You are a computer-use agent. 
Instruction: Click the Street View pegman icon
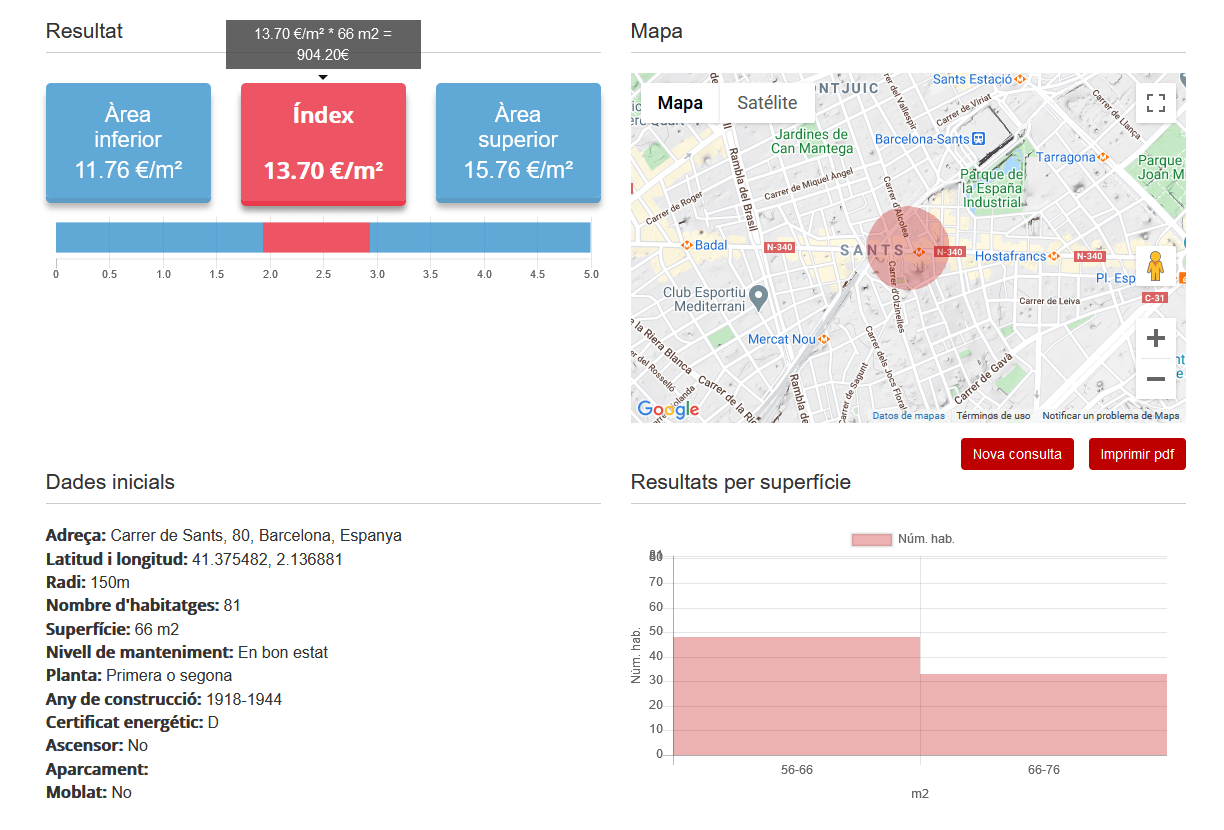[x=1156, y=267]
